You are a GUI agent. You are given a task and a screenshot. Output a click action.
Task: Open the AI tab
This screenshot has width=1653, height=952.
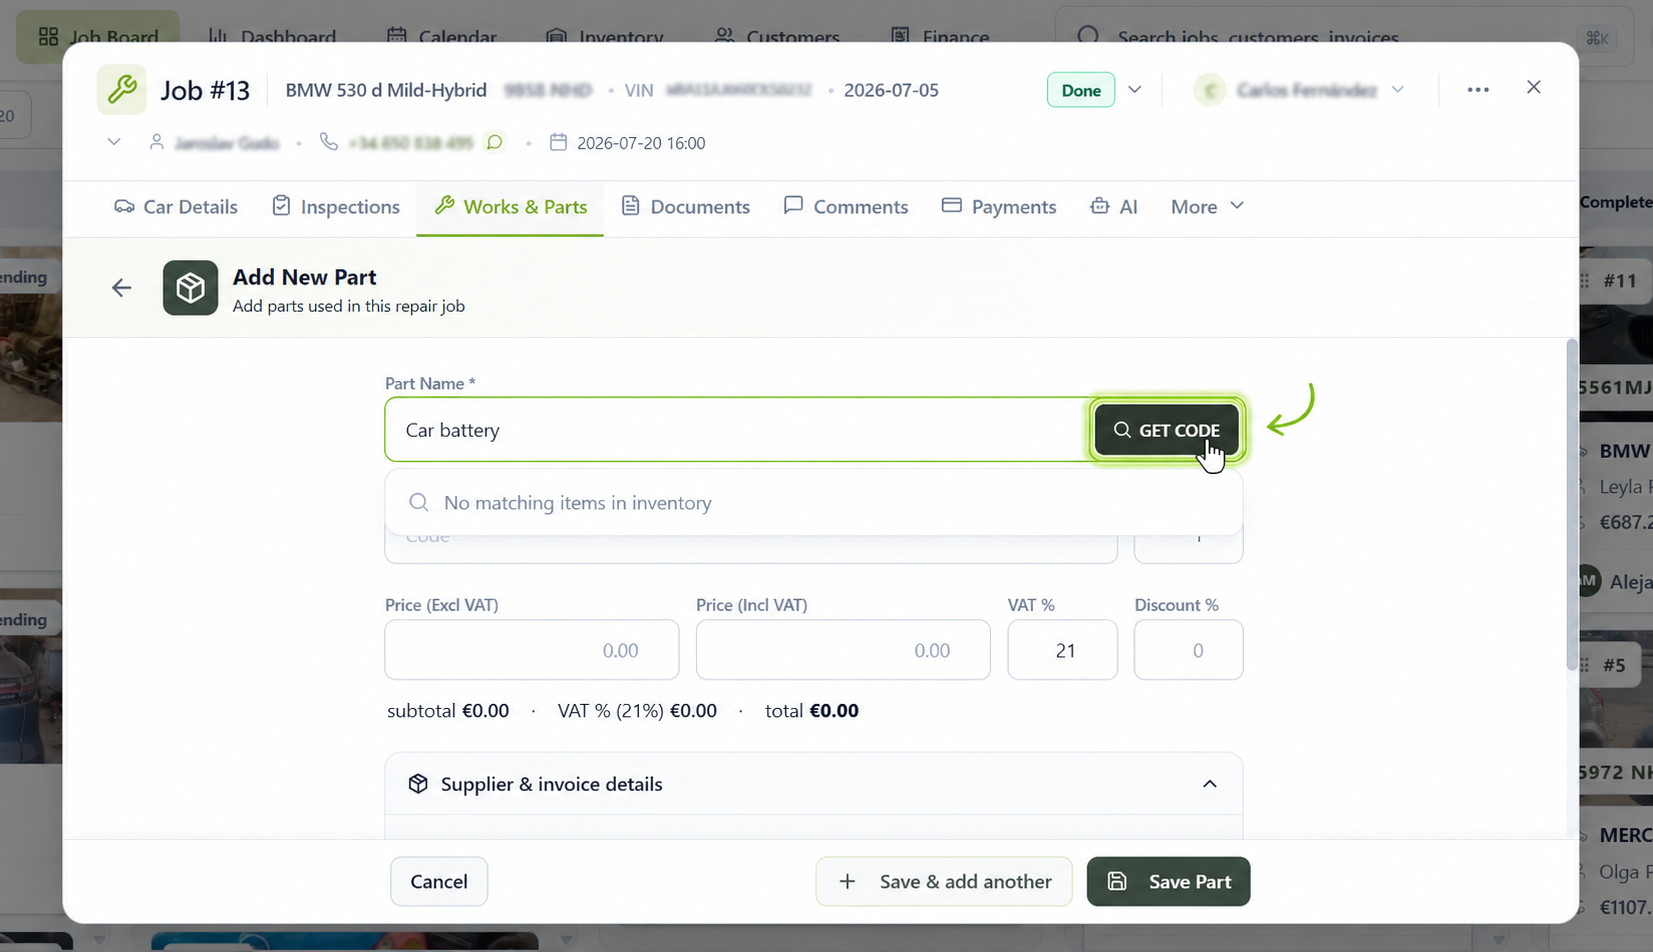point(1114,206)
